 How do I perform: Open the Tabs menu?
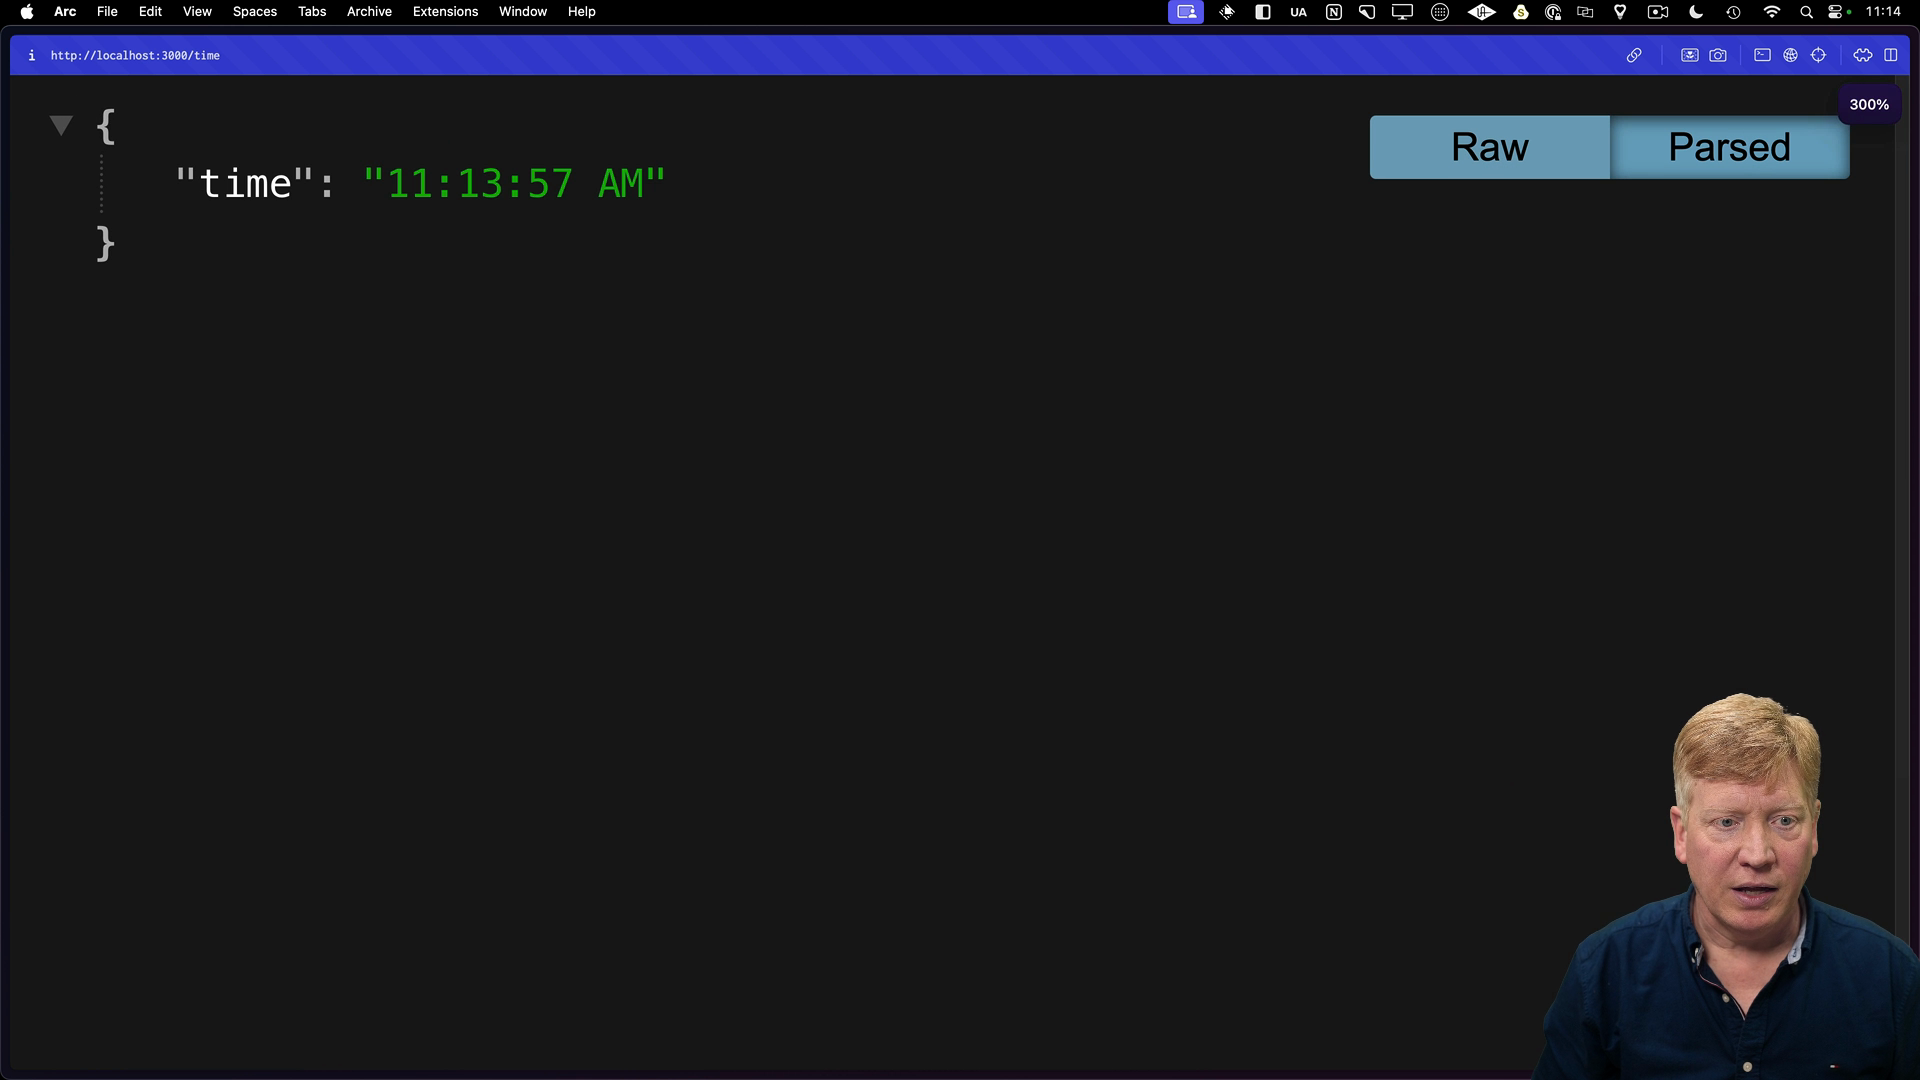[x=312, y=12]
